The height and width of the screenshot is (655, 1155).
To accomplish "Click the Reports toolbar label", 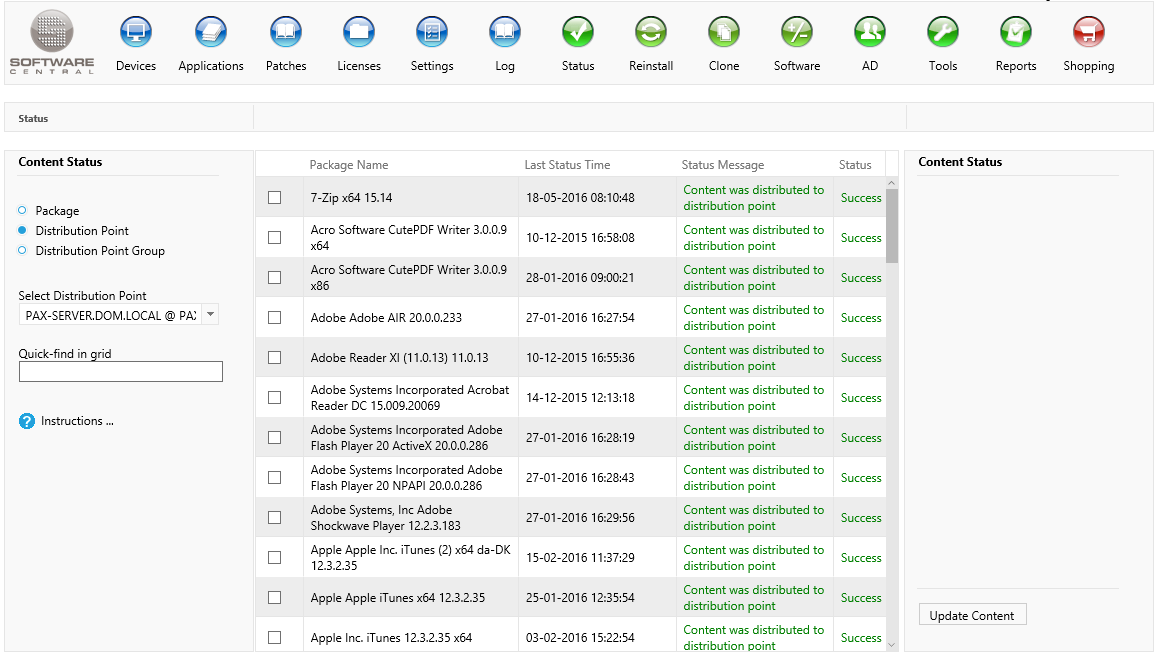I will 1016,66.
